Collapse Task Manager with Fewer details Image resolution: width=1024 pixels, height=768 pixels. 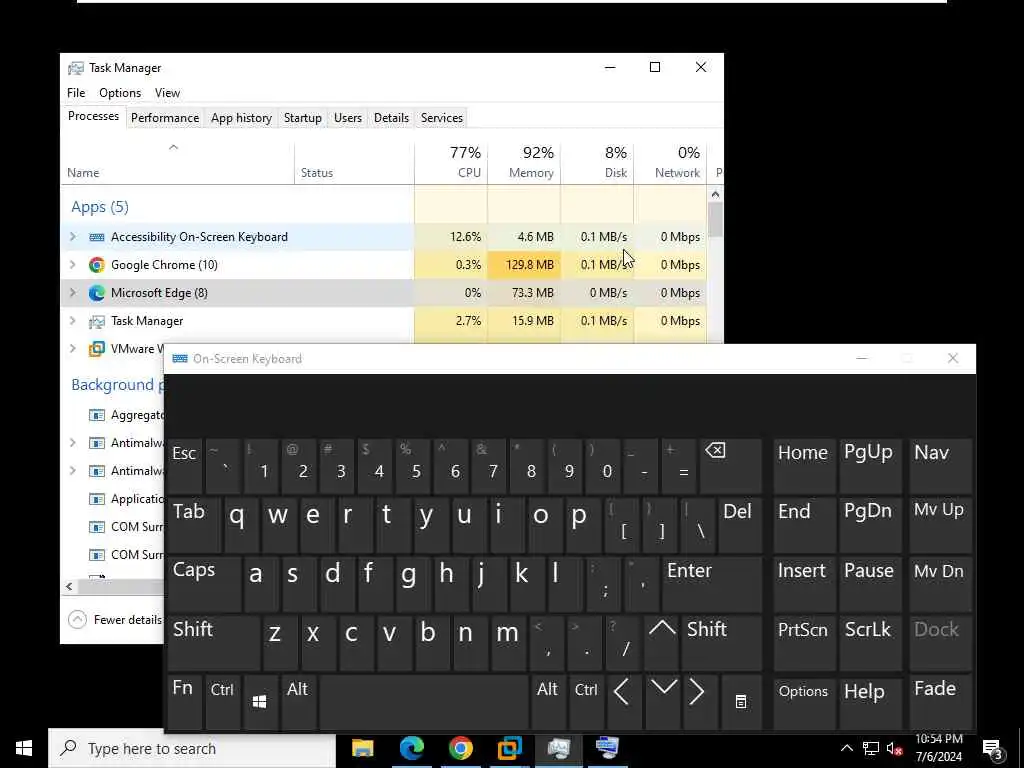coord(115,619)
